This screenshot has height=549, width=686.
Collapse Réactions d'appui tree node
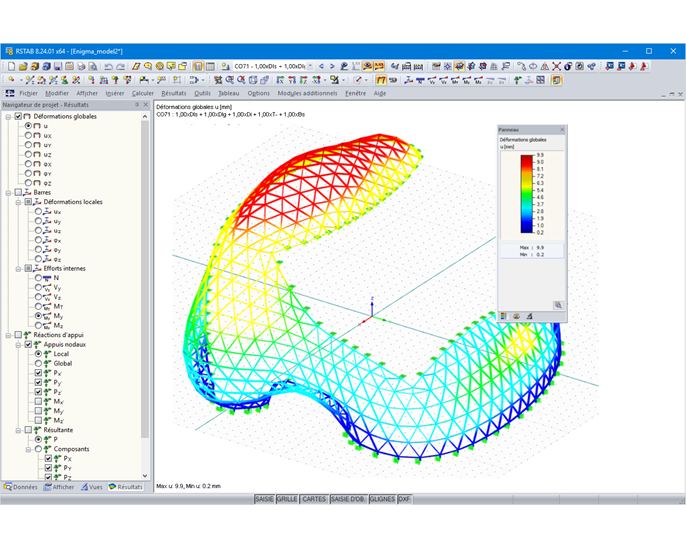pyautogui.click(x=8, y=336)
